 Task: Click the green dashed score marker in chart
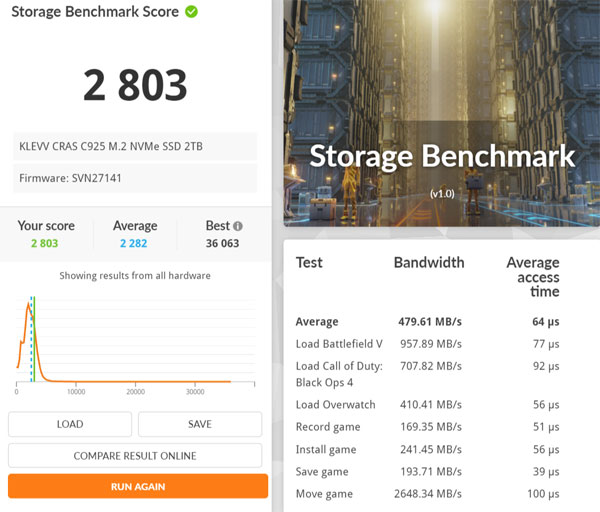[33, 338]
